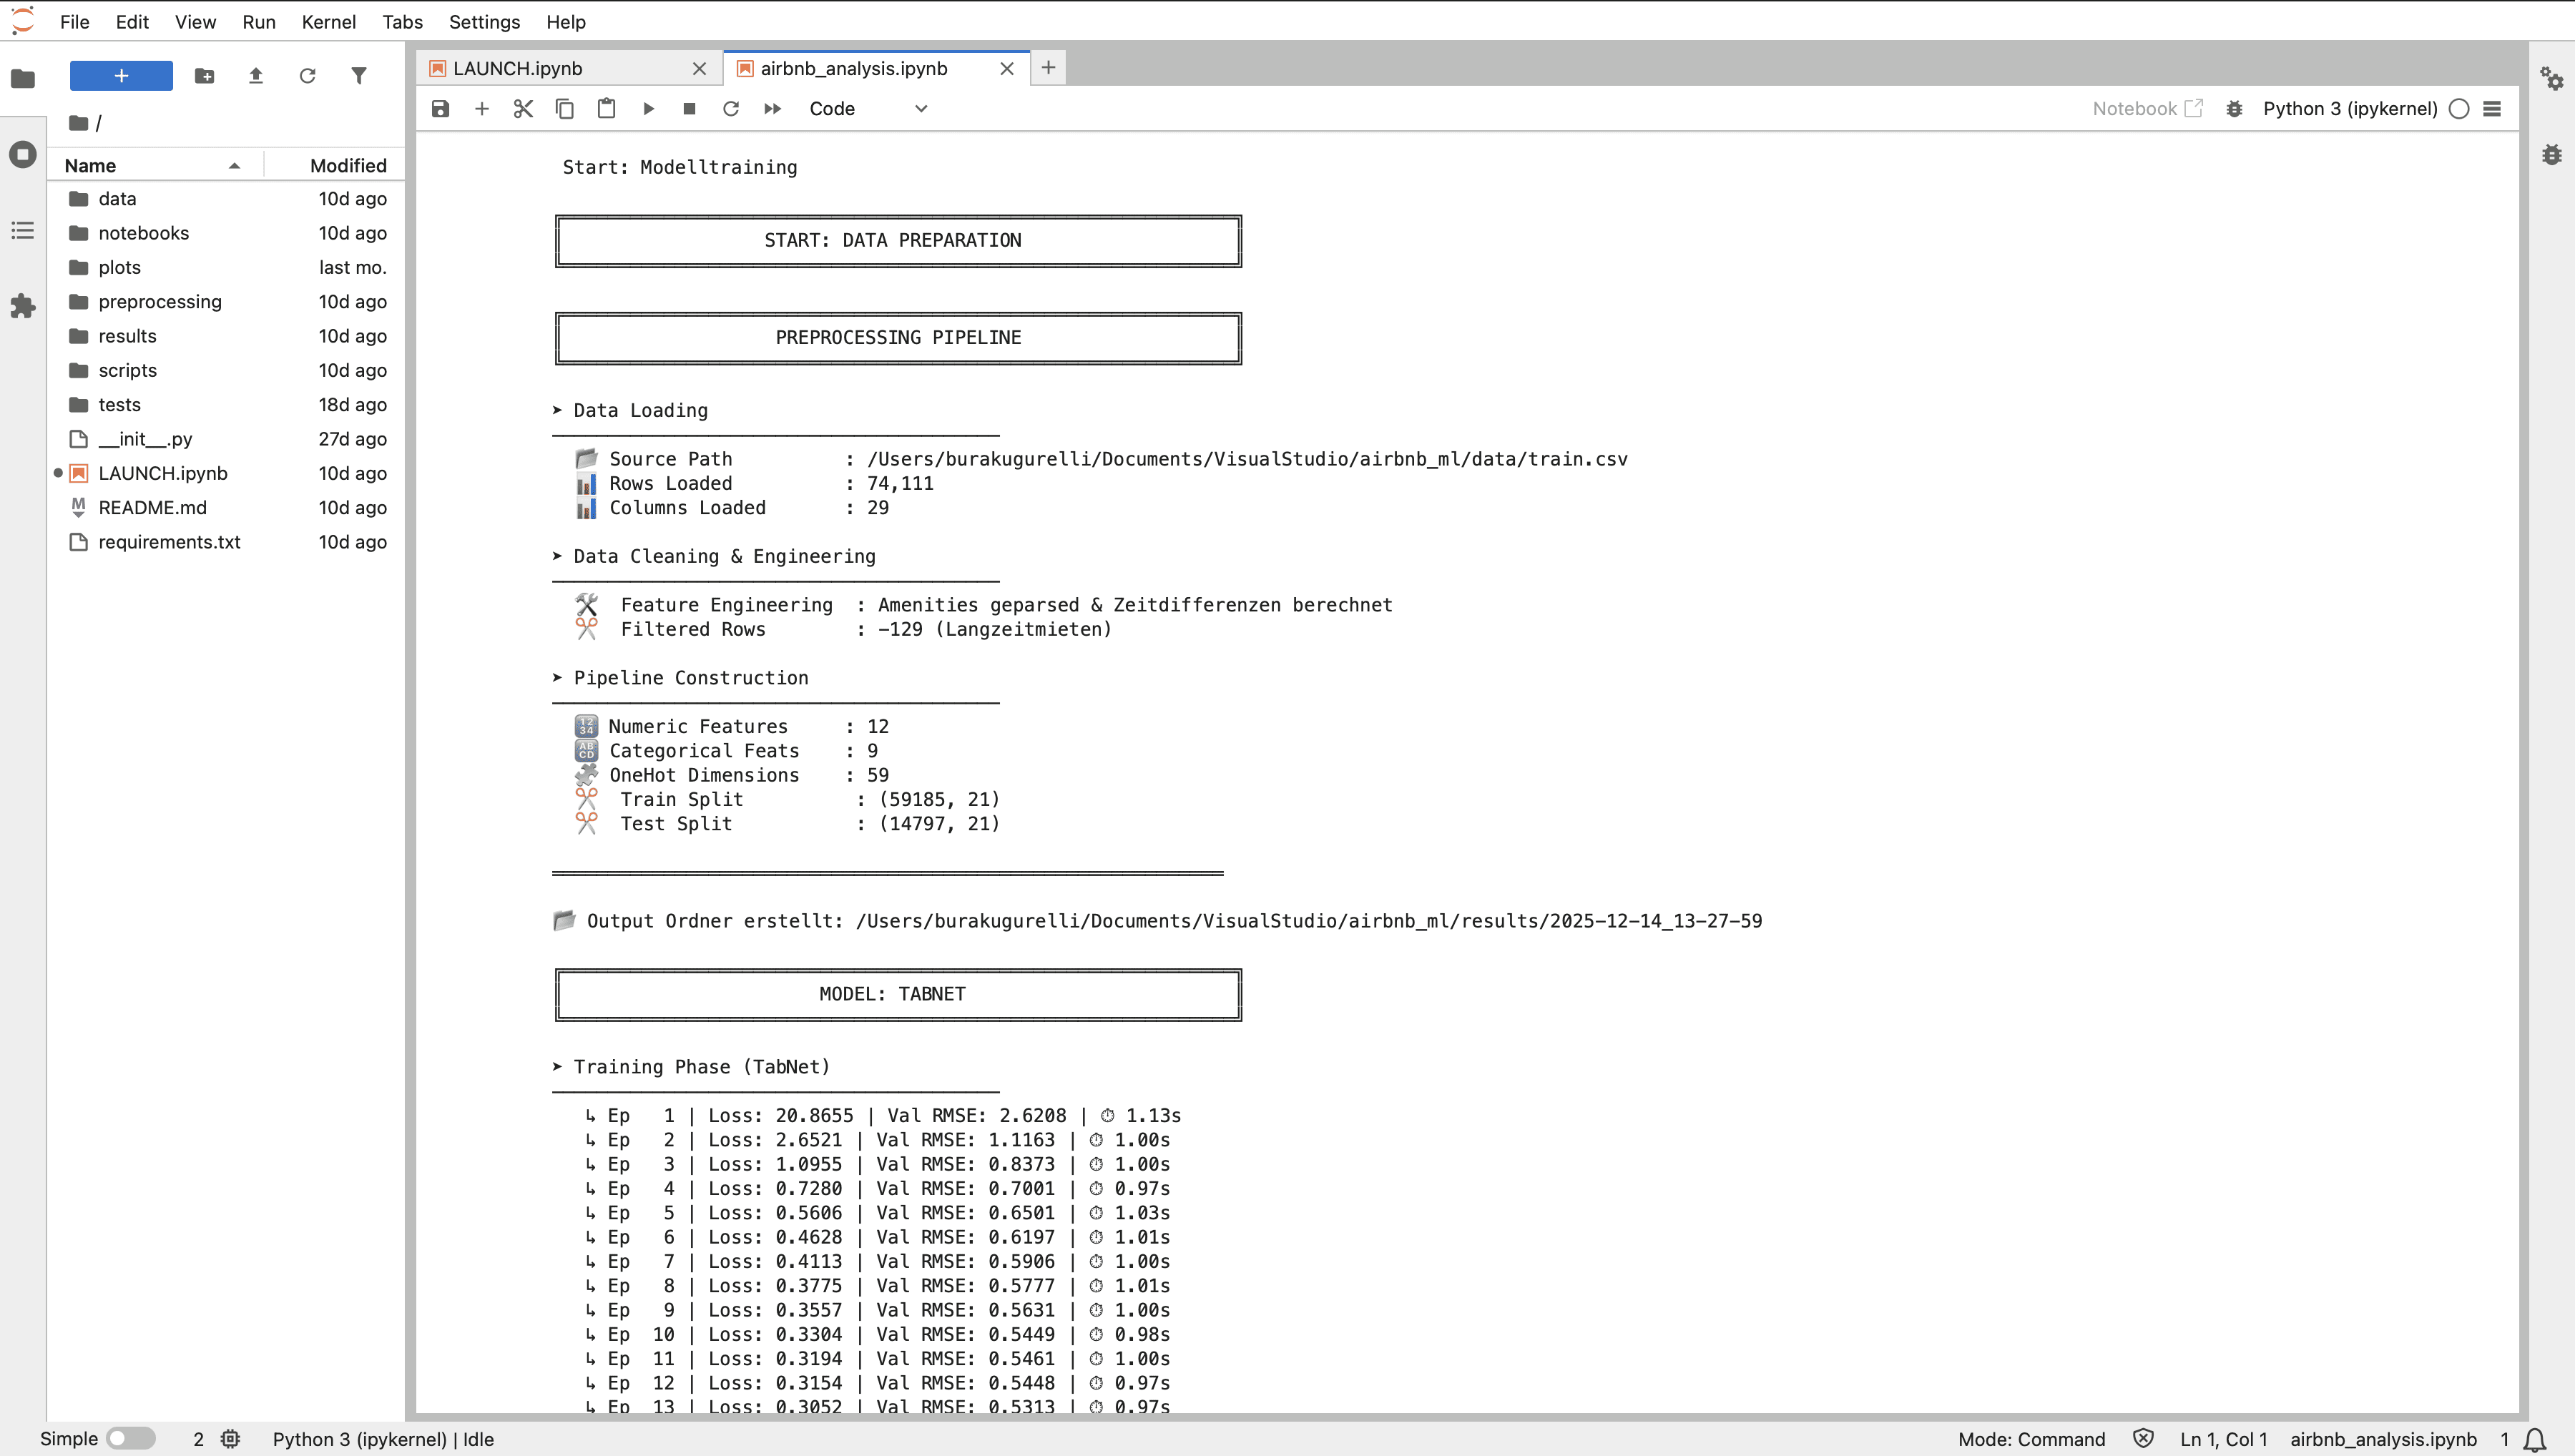
Task: Interrupt the kernel with the stop button
Action: click(x=689, y=109)
